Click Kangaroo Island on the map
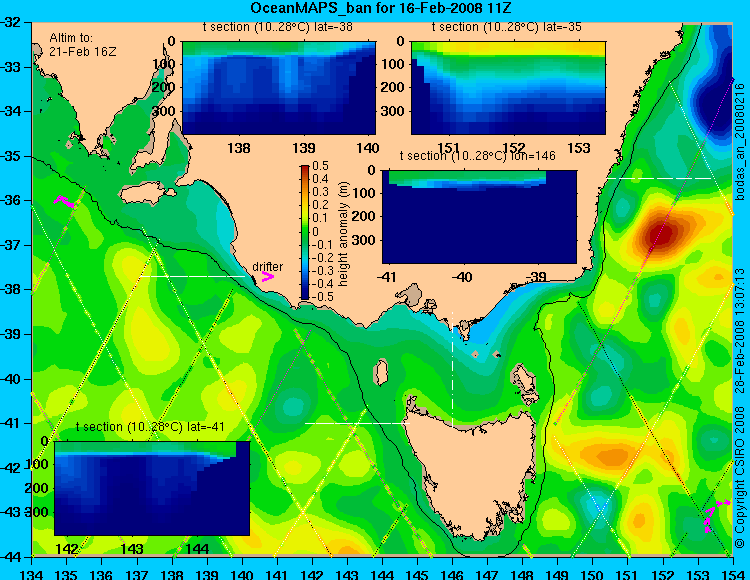The height and width of the screenshot is (580, 750). tap(147, 194)
